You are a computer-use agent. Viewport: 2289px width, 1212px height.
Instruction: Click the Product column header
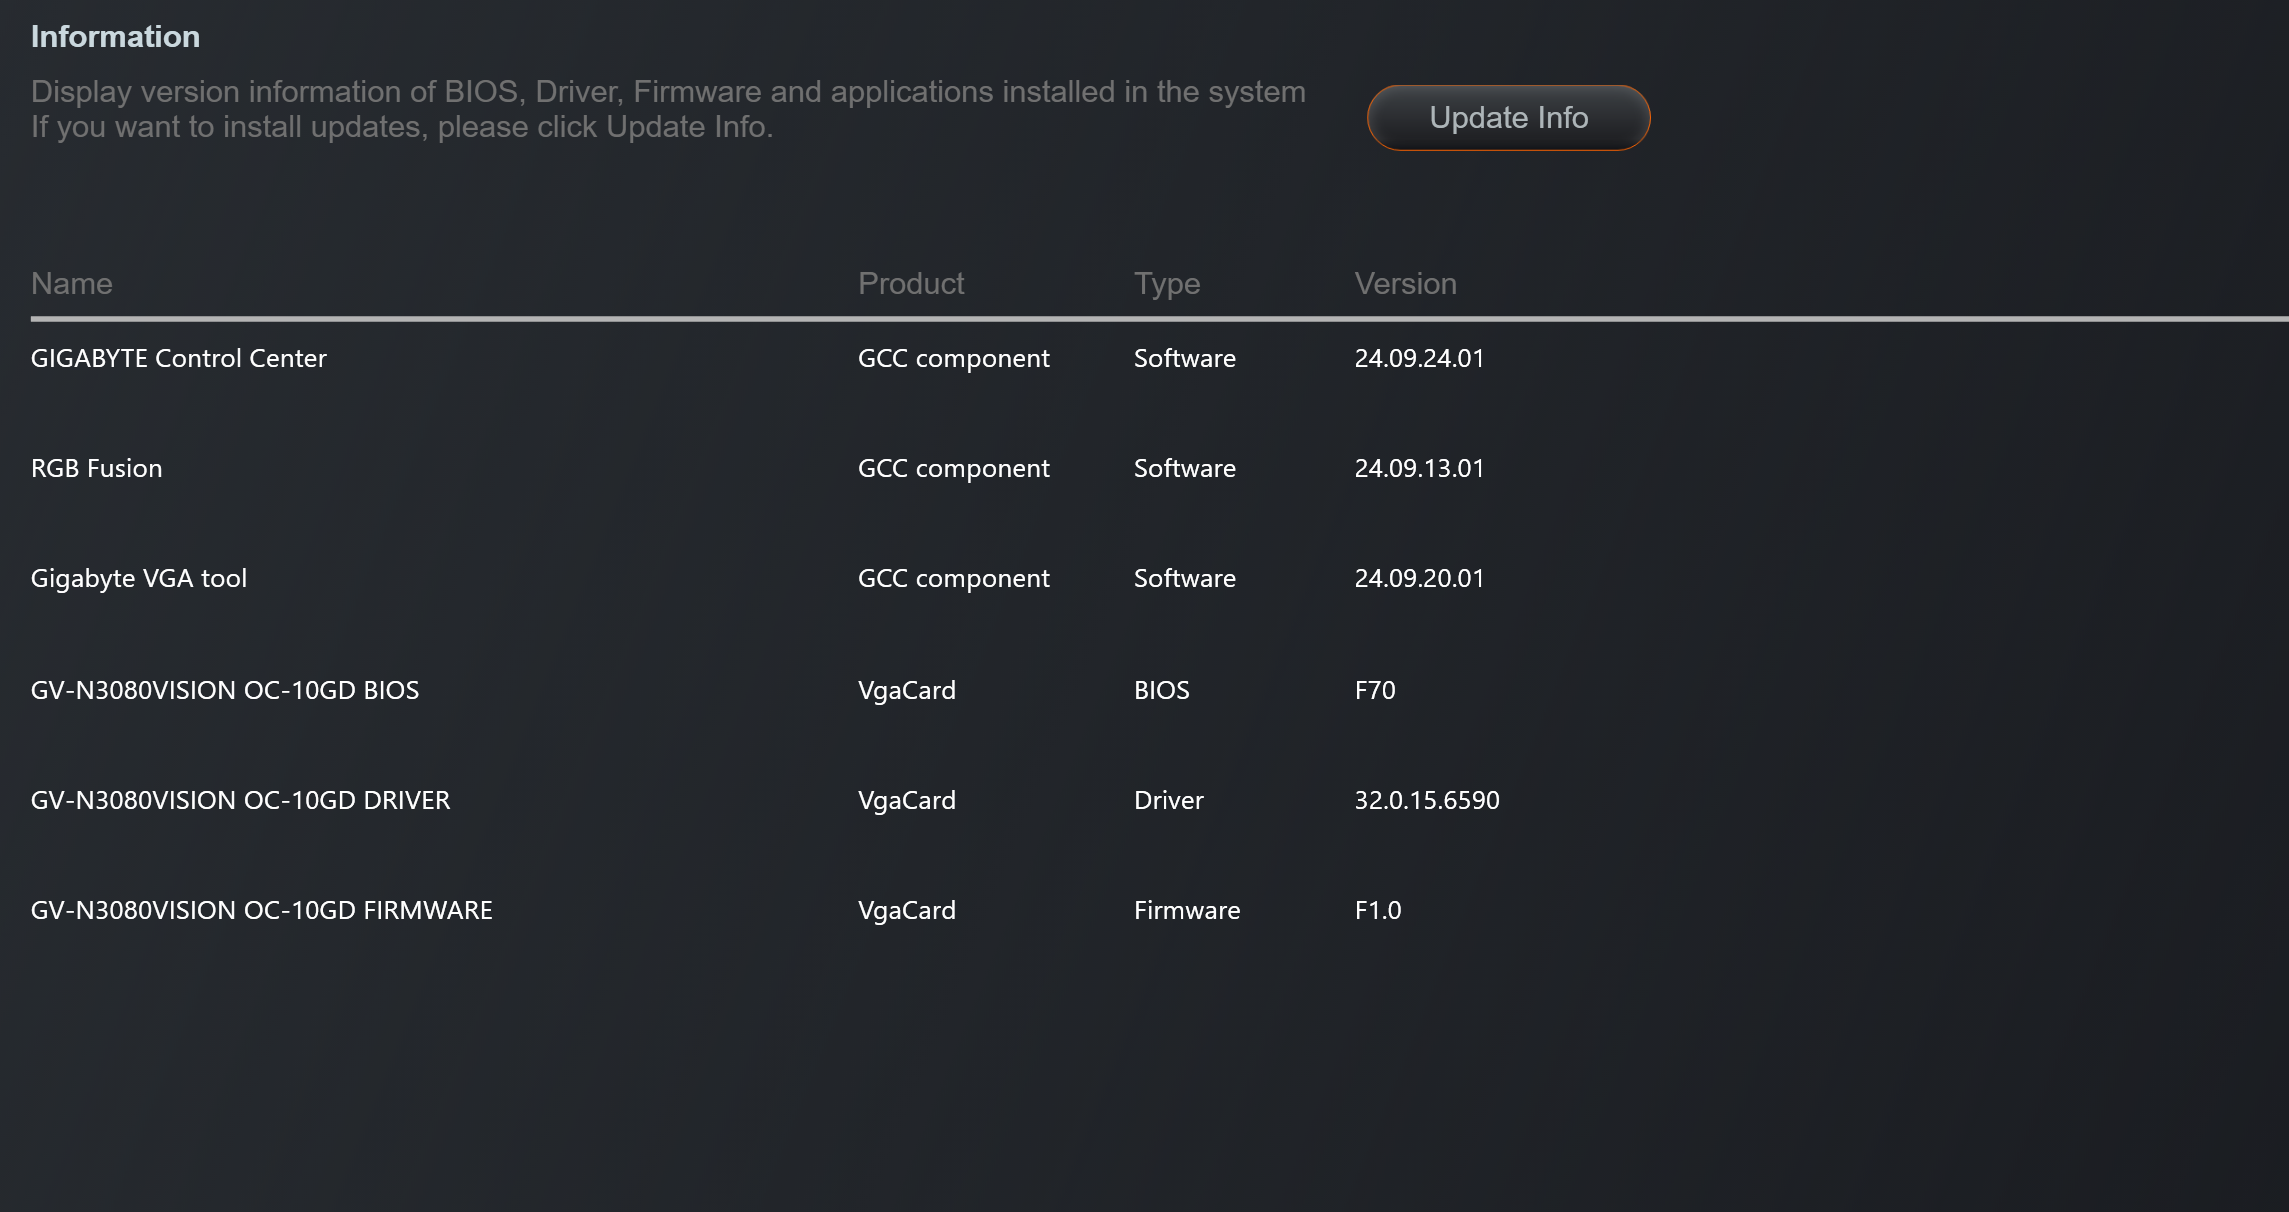click(x=911, y=284)
